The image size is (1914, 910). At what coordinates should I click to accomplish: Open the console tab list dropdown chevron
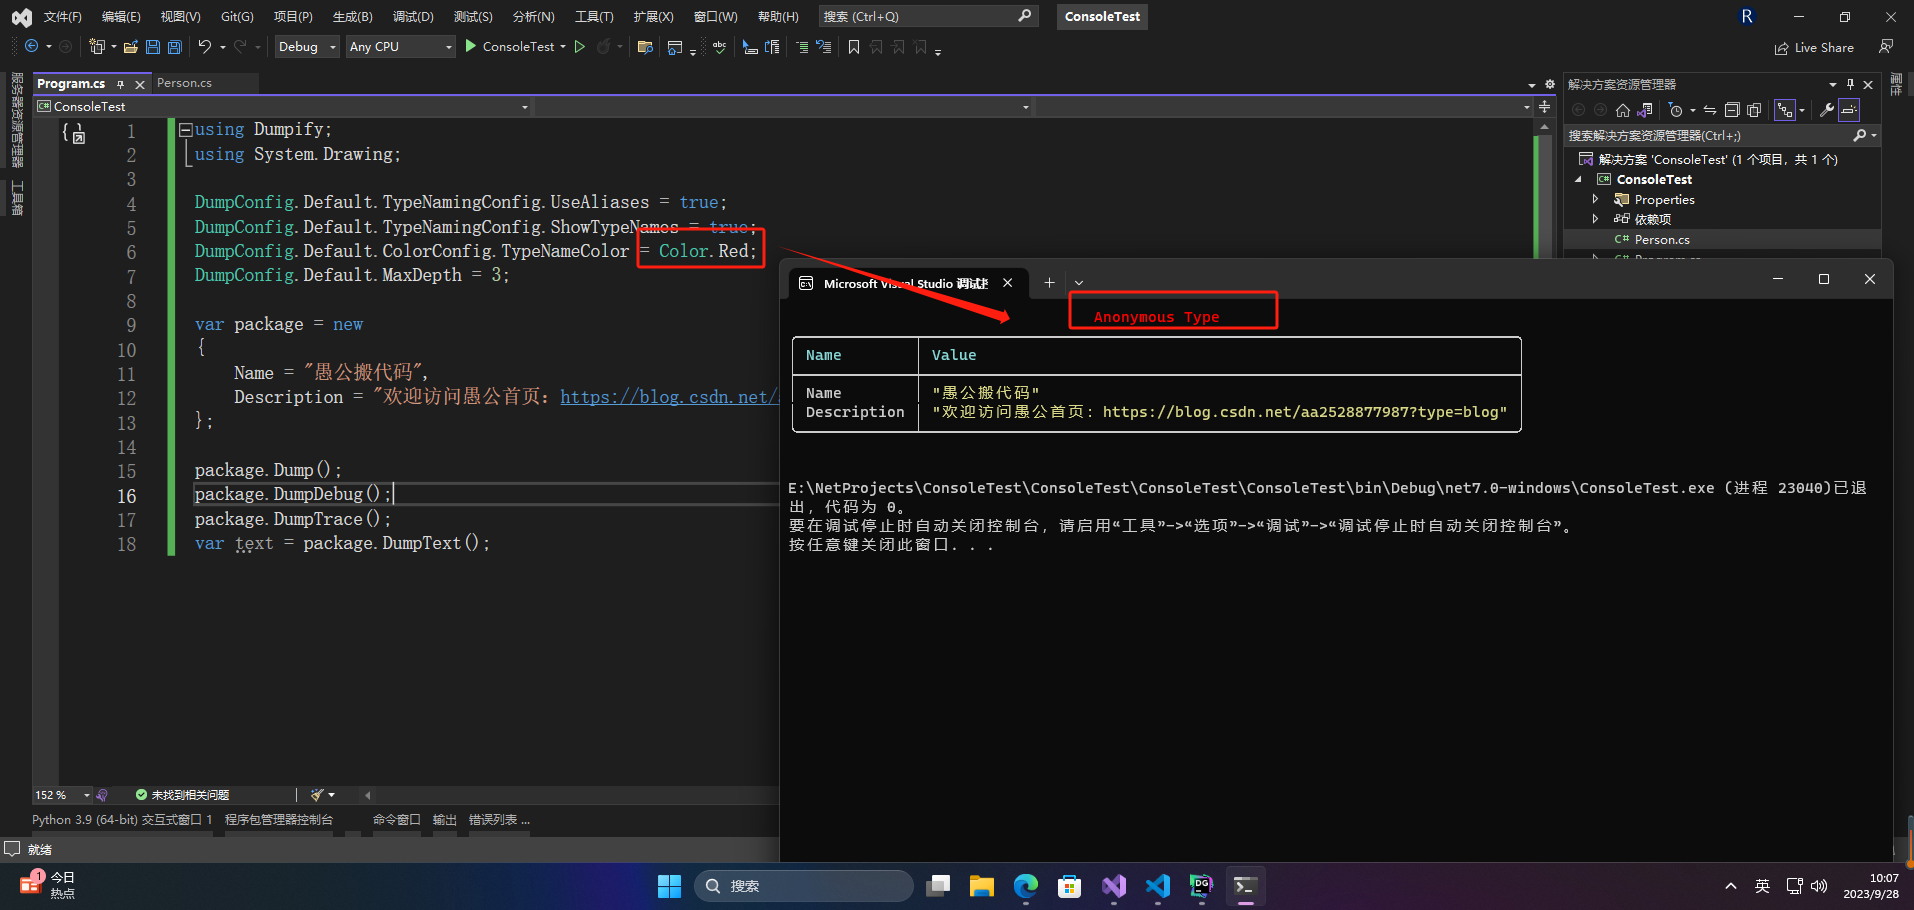tap(1079, 283)
